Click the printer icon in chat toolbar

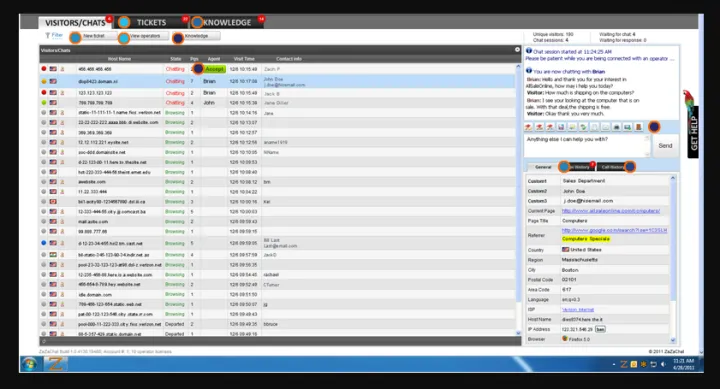point(616,127)
